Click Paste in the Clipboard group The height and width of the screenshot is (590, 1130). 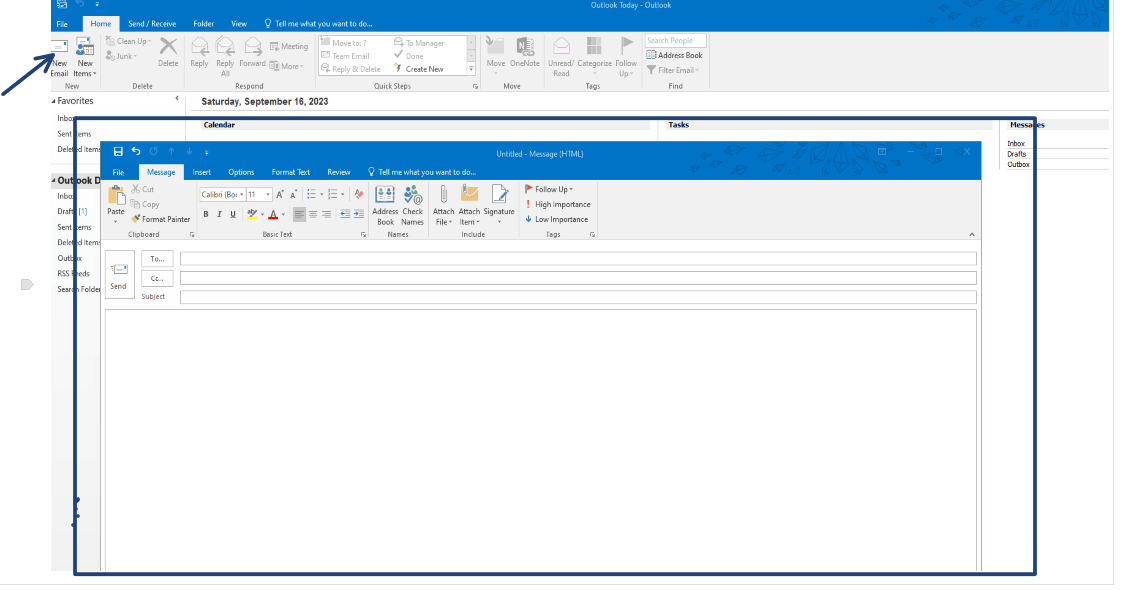[115, 204]
